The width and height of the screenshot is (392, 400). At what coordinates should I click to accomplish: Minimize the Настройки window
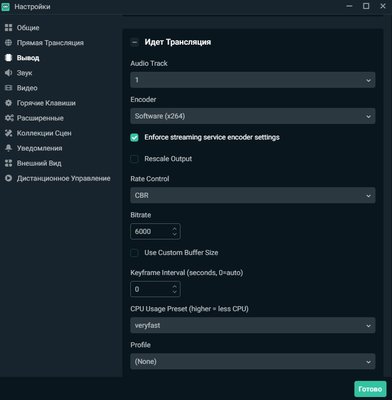click(349, 6)
